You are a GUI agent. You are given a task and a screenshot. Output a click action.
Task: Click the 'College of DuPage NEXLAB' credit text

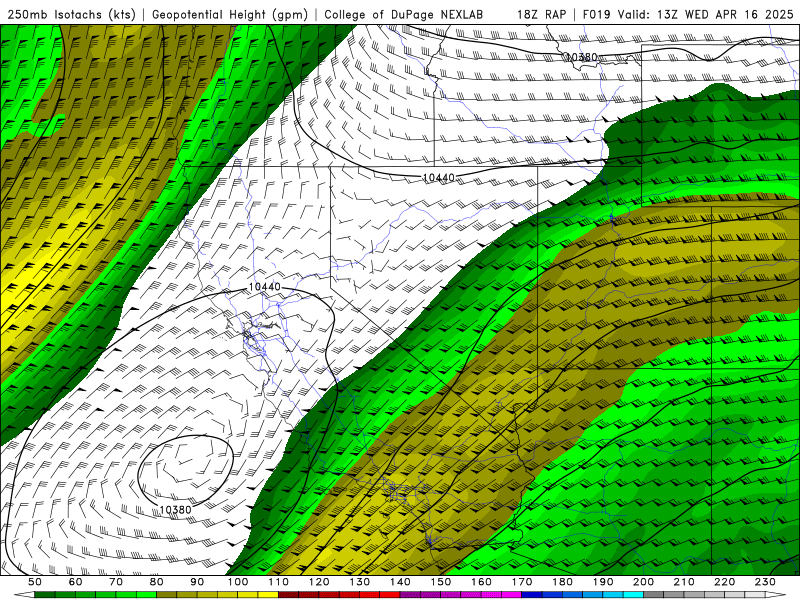tap(403, 14)
